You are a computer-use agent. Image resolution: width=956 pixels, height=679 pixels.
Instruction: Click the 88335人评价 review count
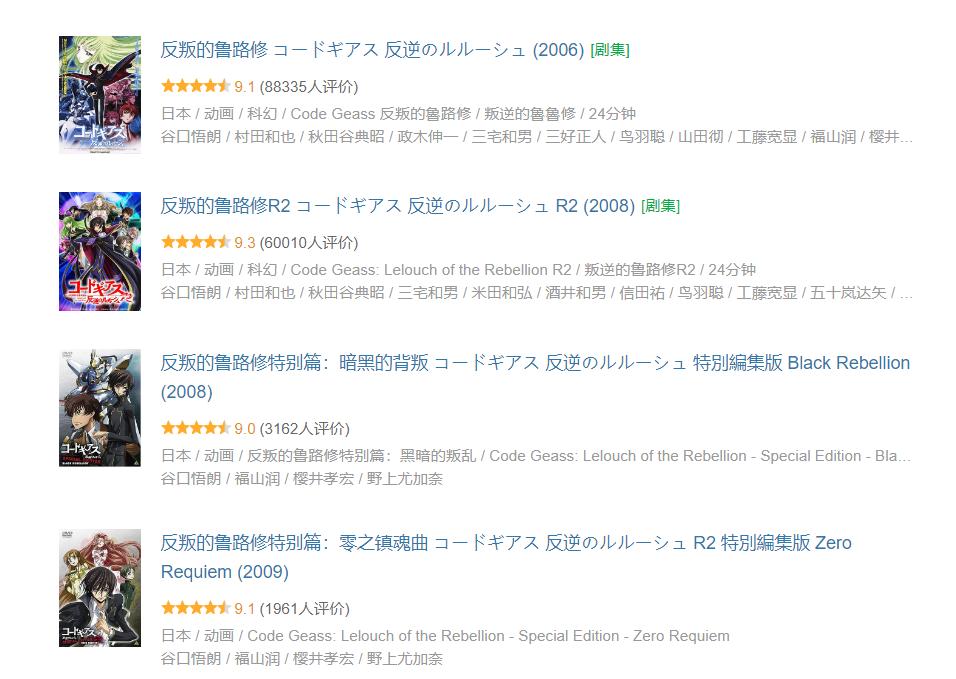[309, 86]
